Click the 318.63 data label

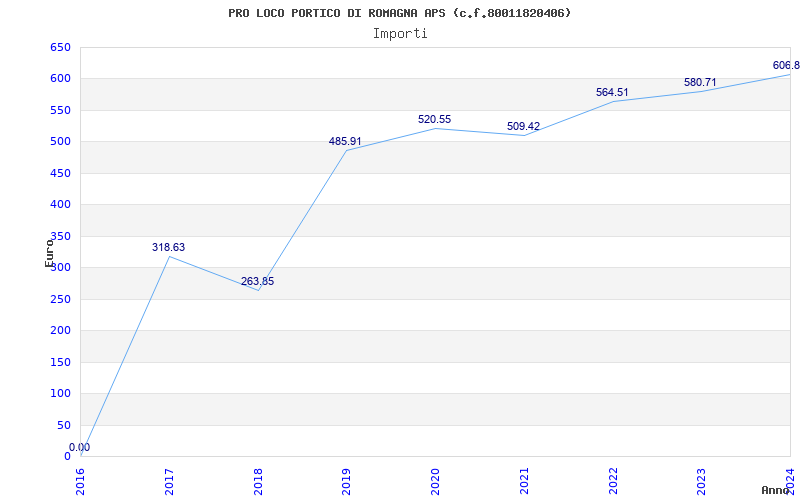(168, 247)
